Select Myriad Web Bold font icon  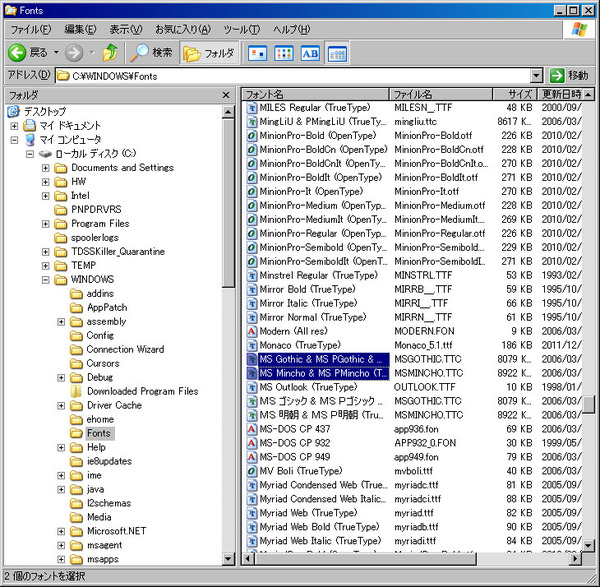click(251, 527)
